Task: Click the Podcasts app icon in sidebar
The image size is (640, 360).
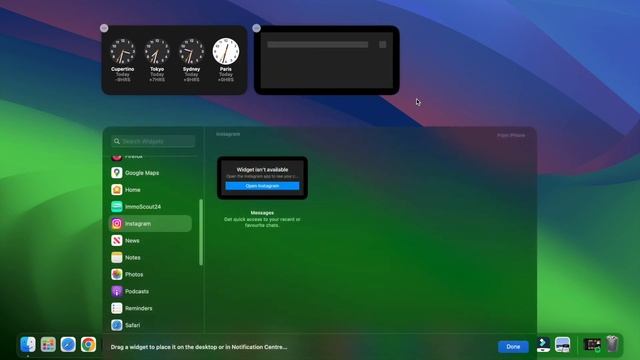Action: click(117, 291)
